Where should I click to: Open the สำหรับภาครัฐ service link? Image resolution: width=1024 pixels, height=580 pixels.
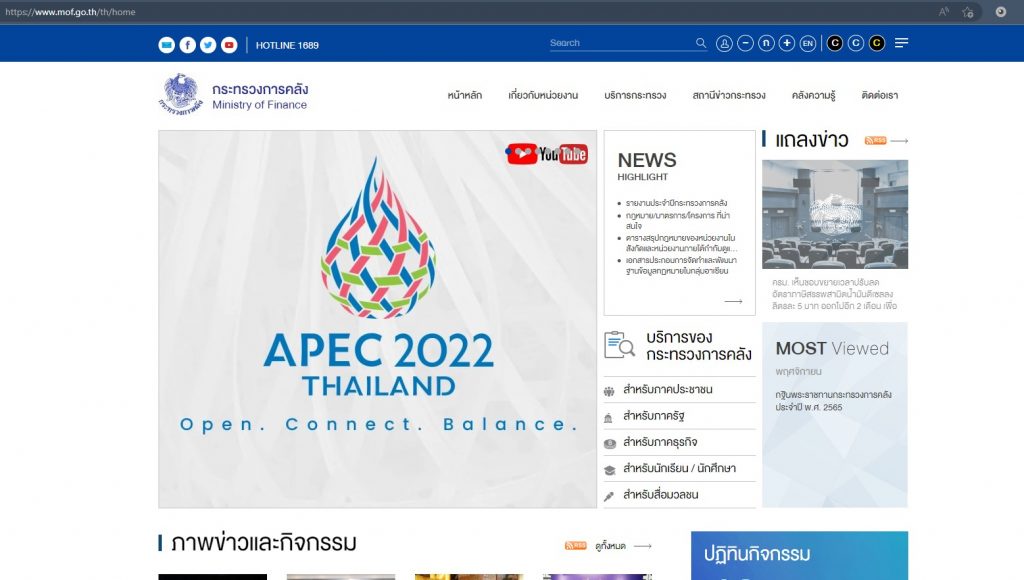point(653,416)
